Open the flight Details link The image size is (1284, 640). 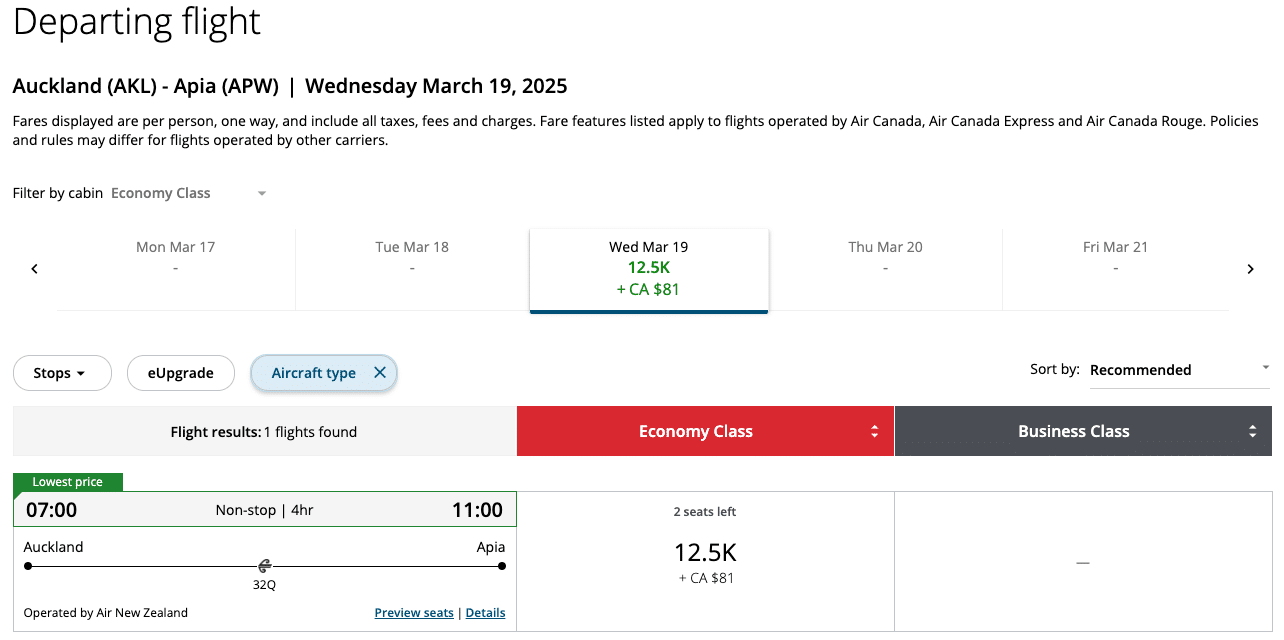485,613
